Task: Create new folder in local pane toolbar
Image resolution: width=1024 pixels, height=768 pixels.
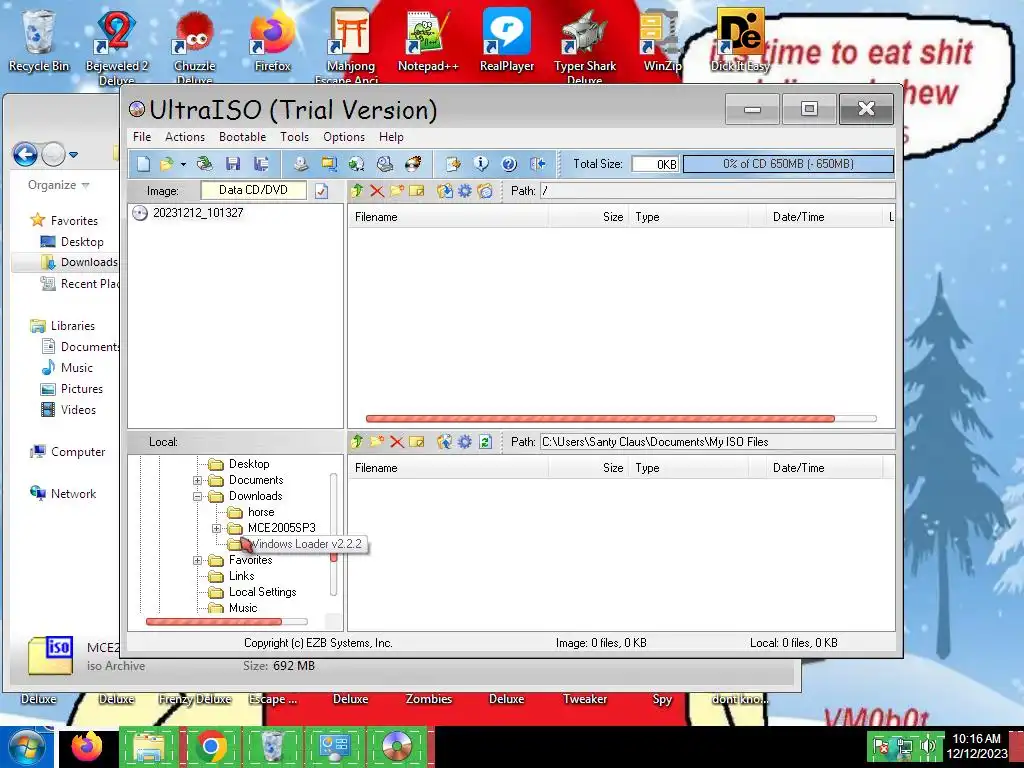Action: (377, 442)
